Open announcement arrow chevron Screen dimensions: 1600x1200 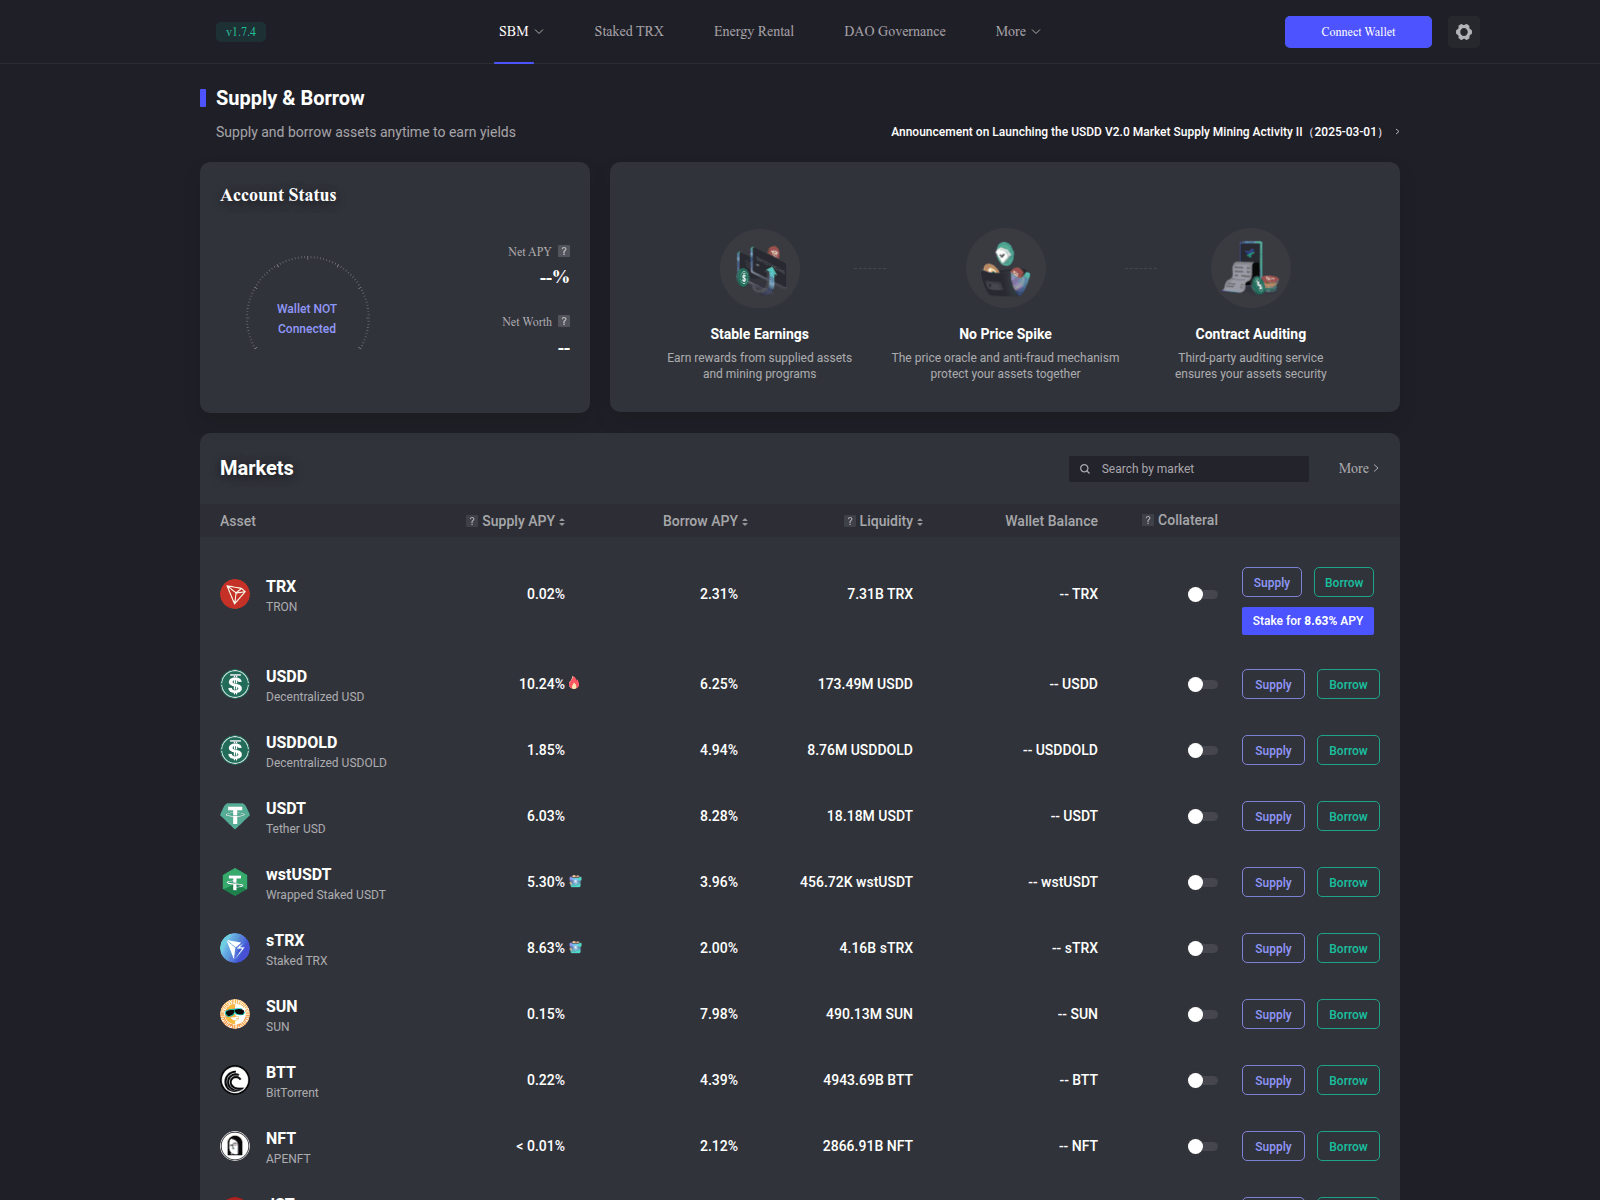point(1397,132)
